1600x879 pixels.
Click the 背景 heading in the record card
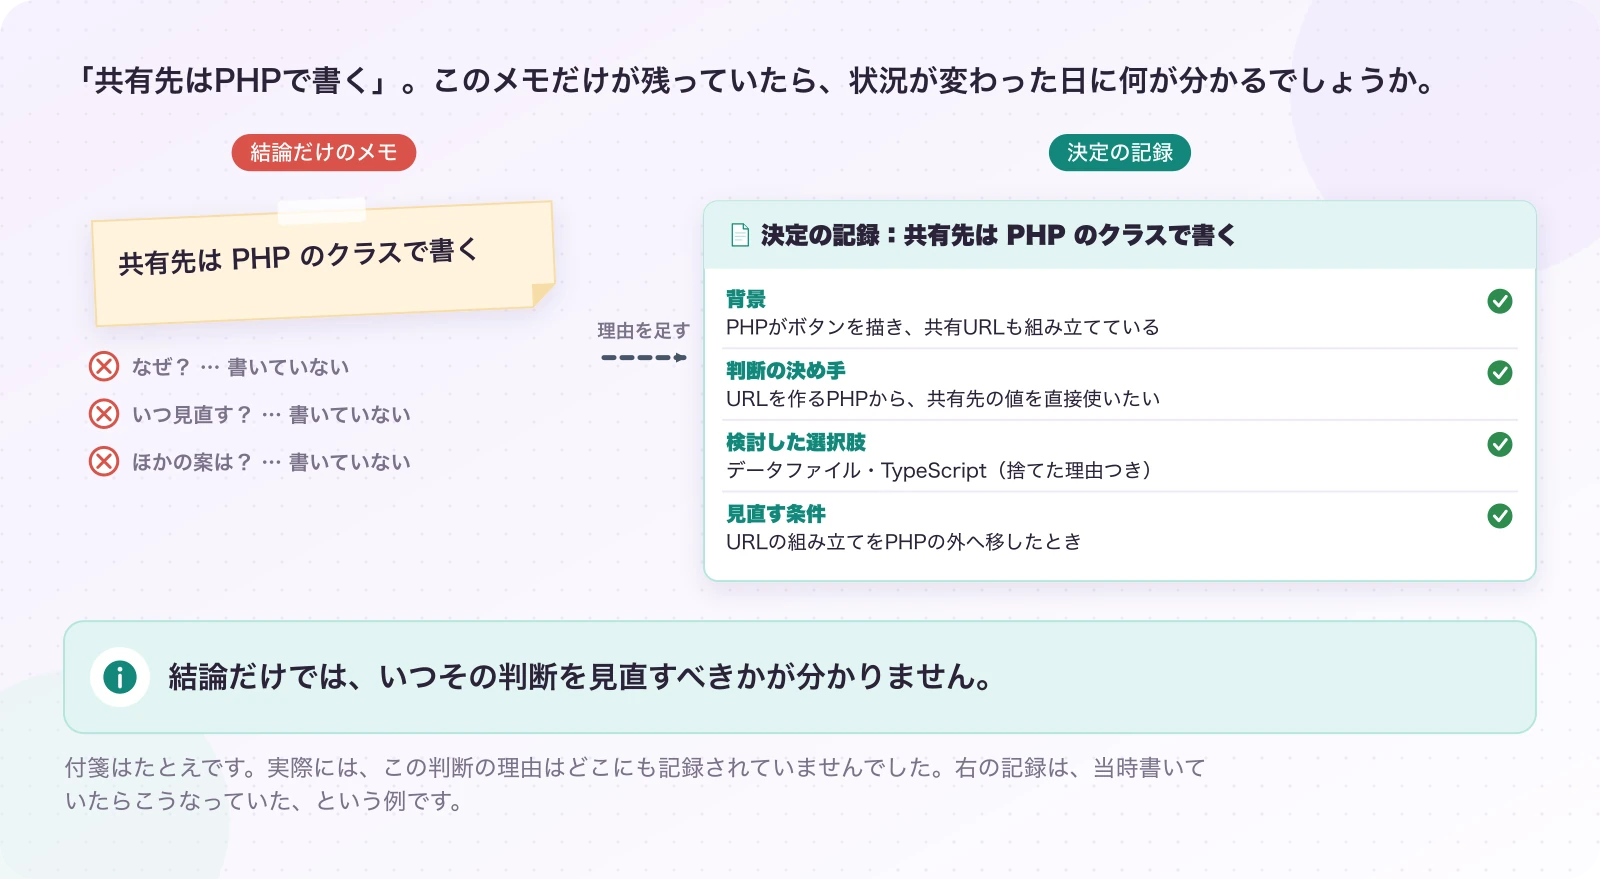click(746, 299)
